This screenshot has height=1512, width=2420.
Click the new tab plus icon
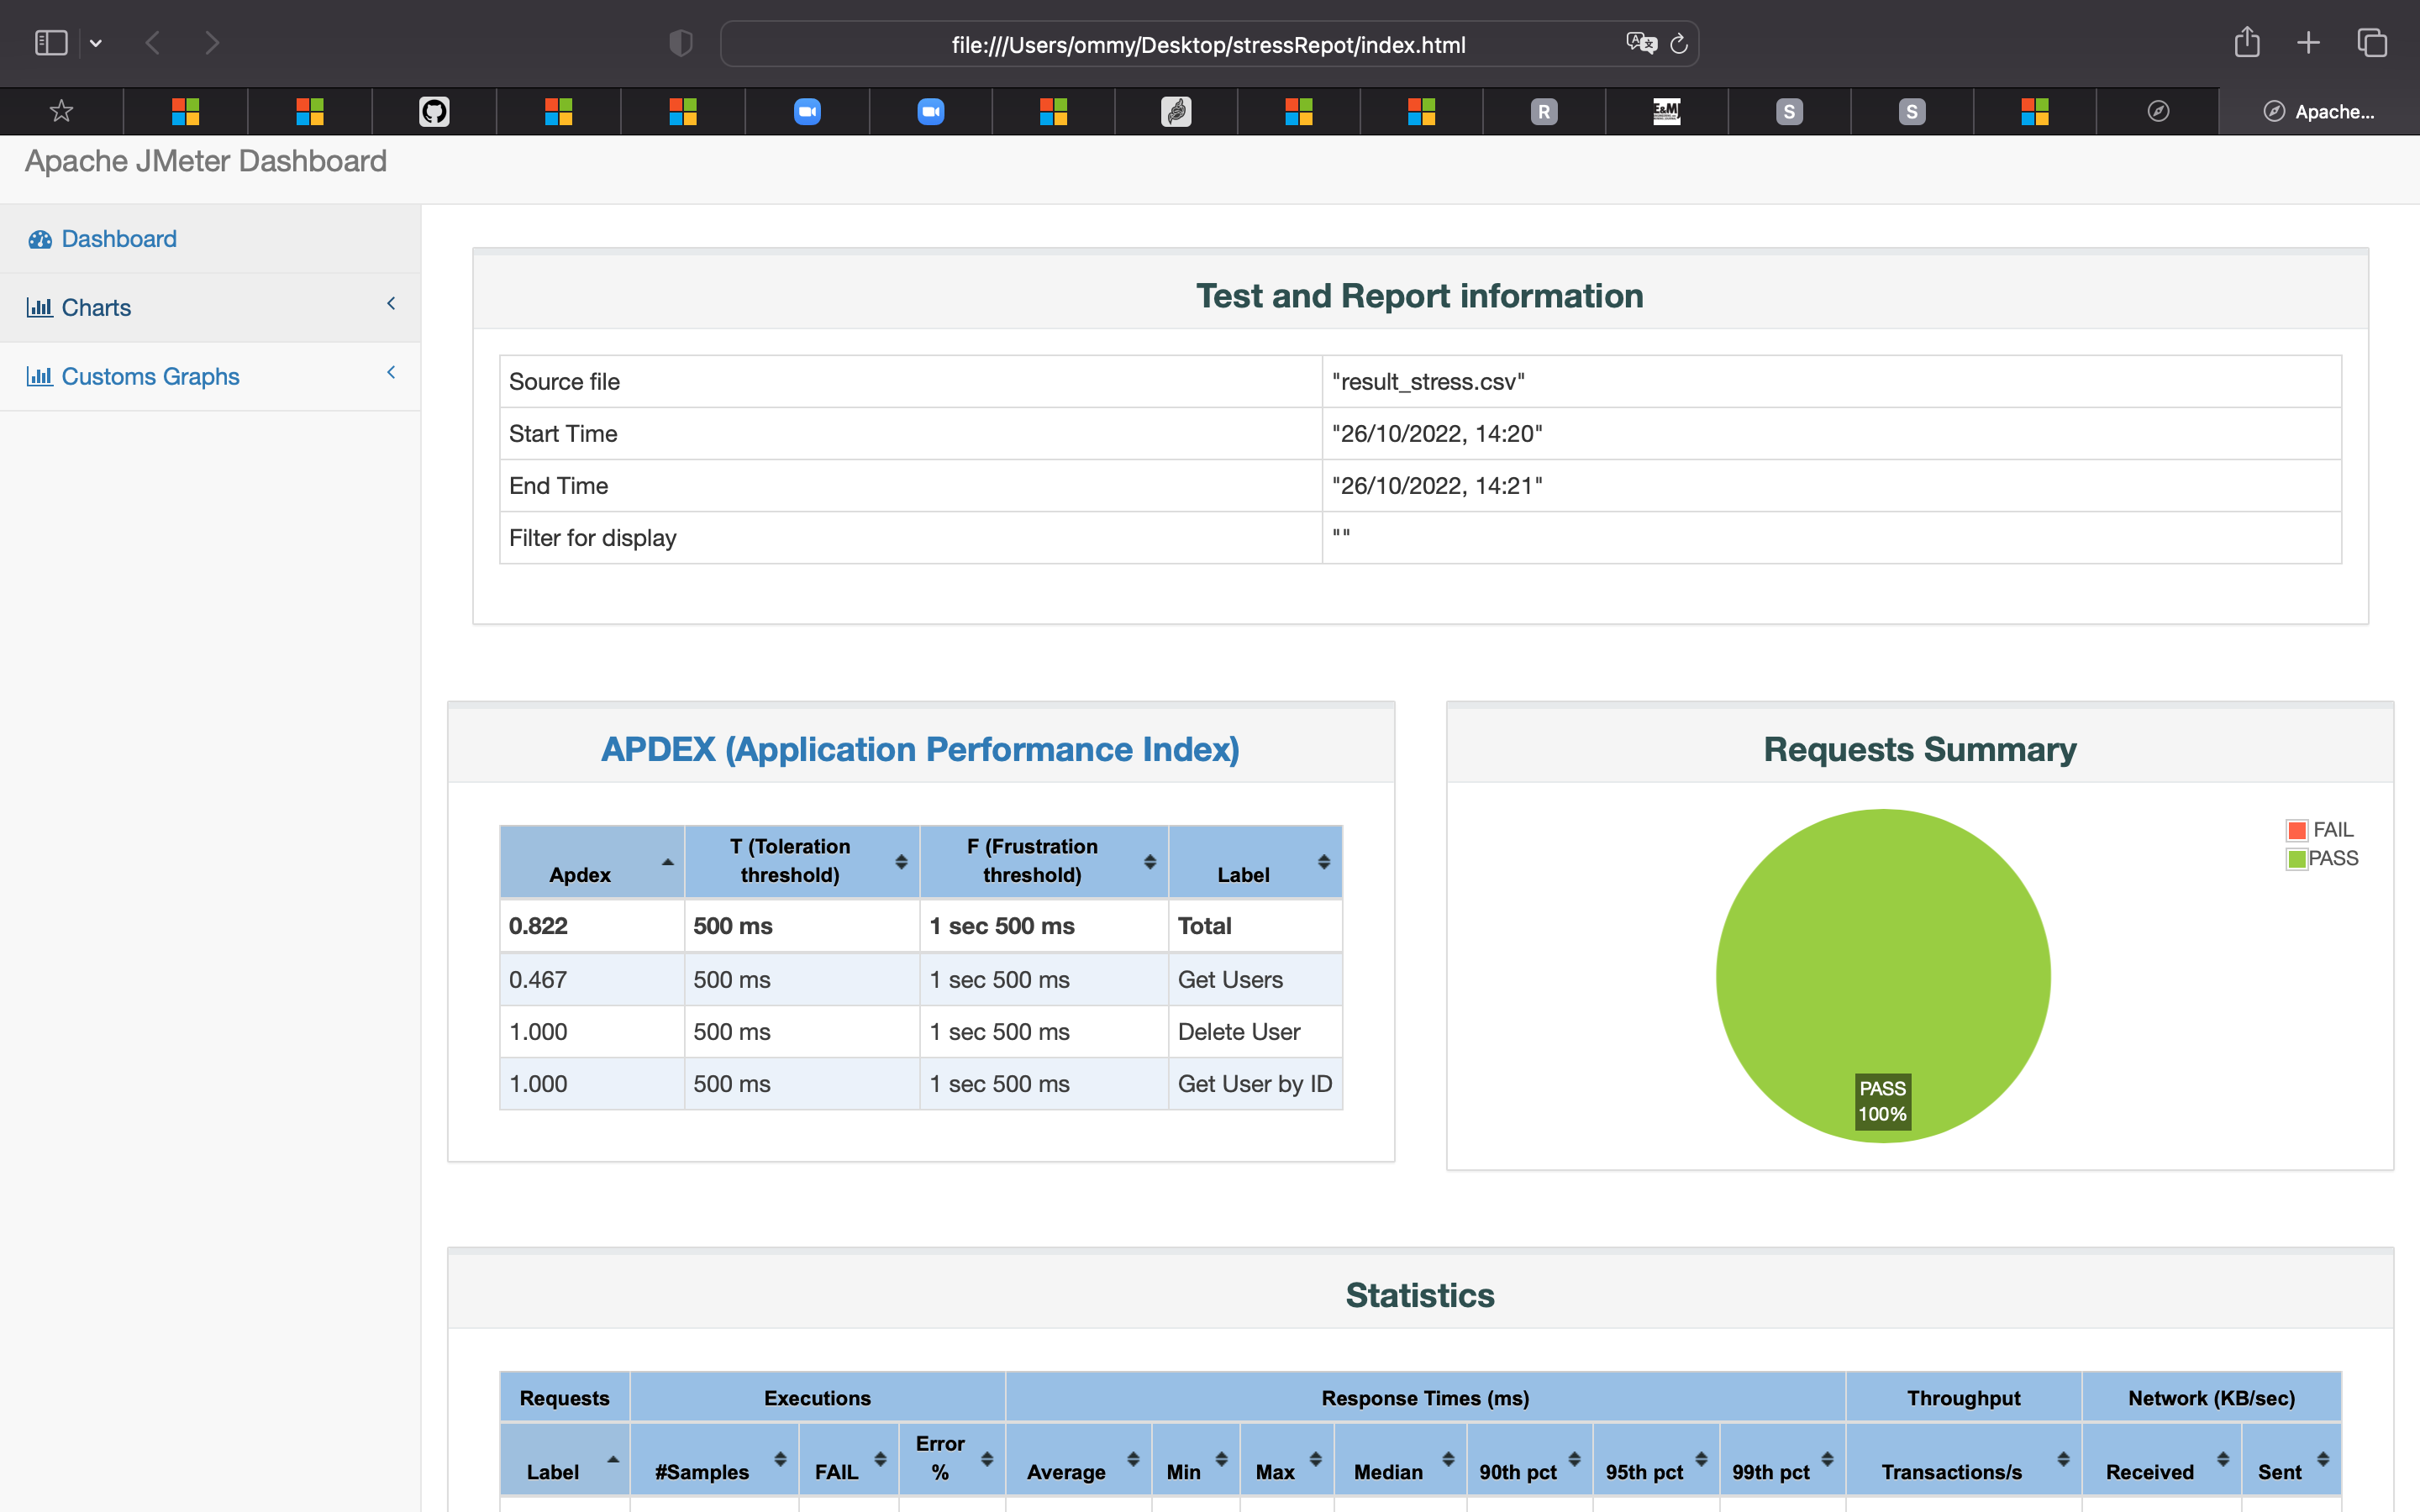(2308, 43)
